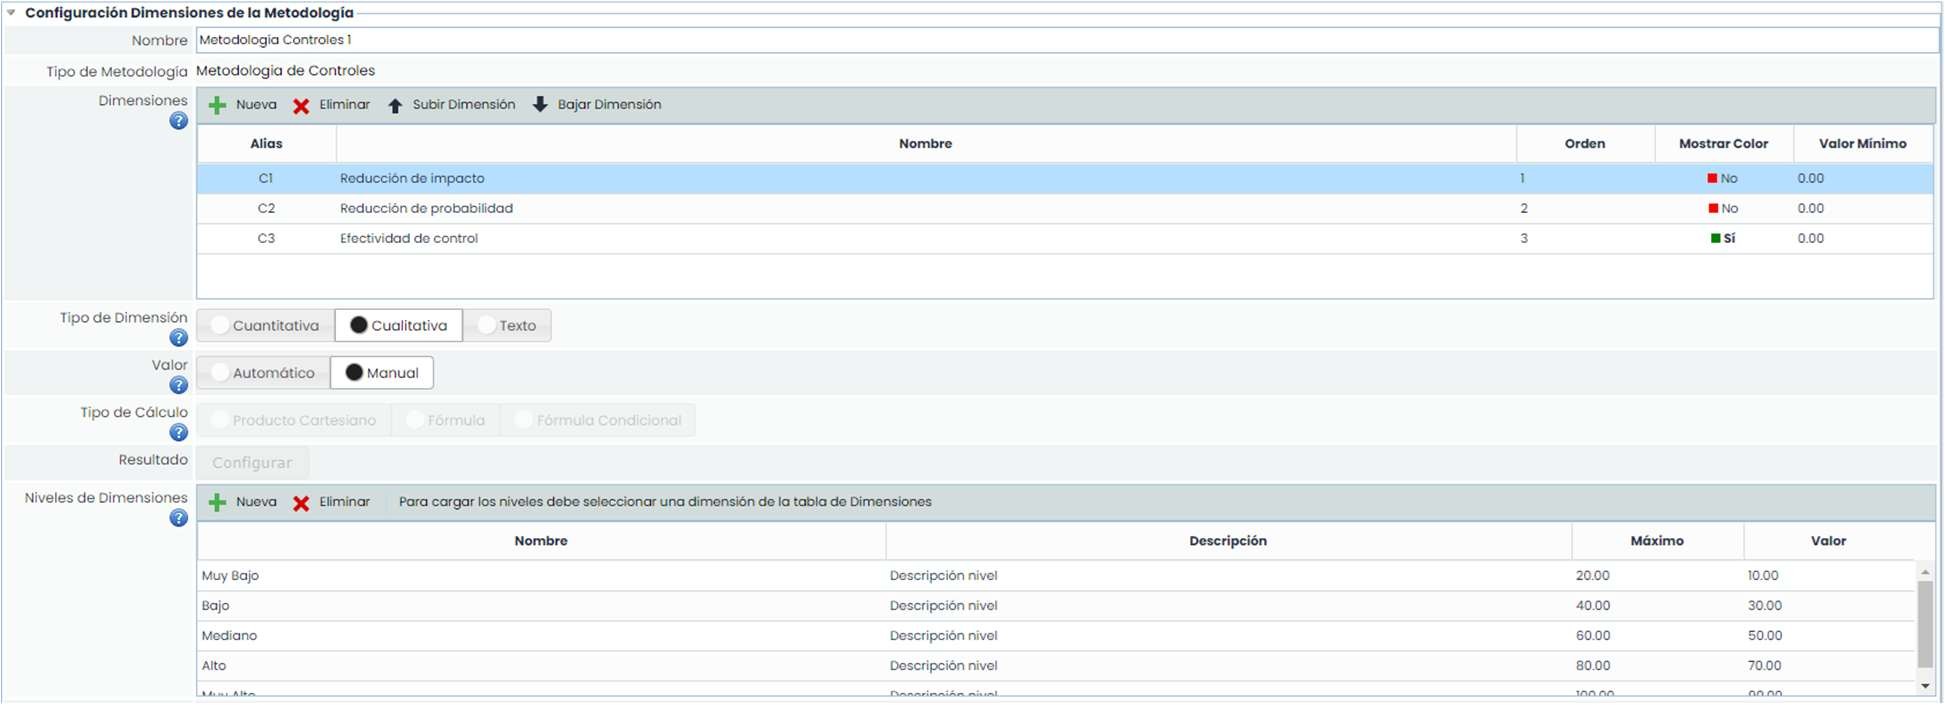
Task: Click the Subir Dimensión up arrow icon
Action: tap(395, 105)
